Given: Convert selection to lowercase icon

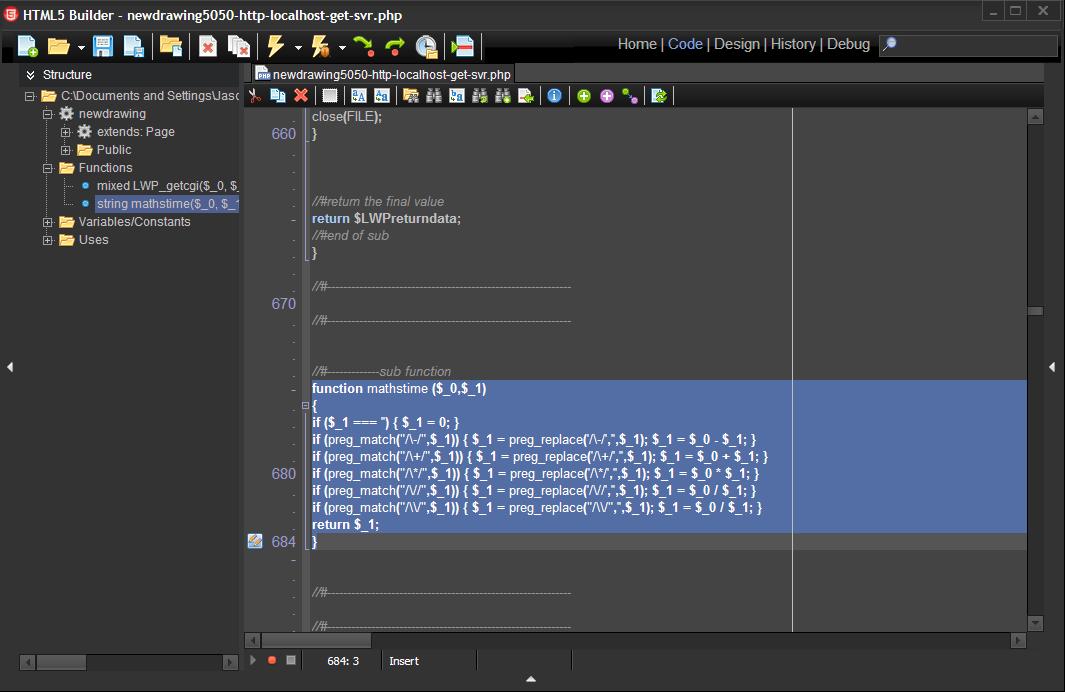Looking at the screenshot, I should 382,96.
